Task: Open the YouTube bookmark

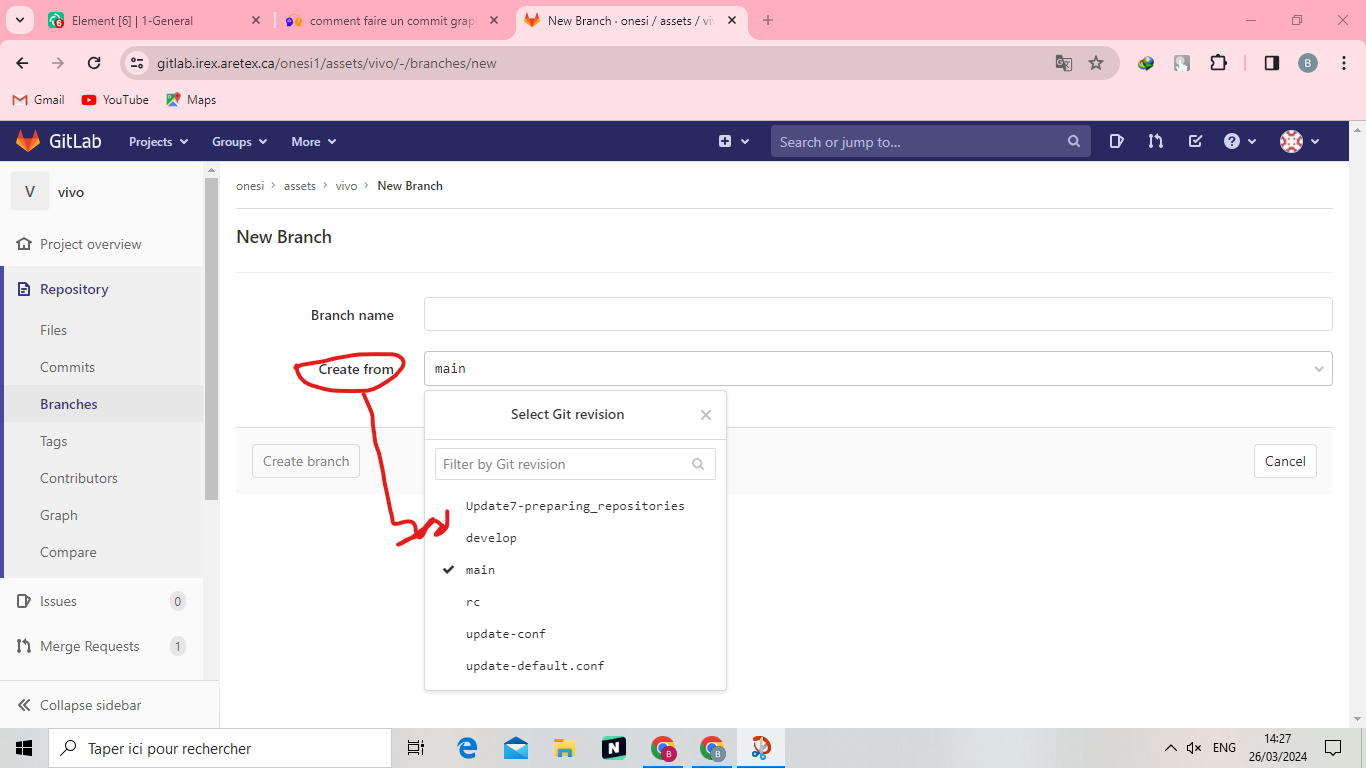Action: [115, 100]
